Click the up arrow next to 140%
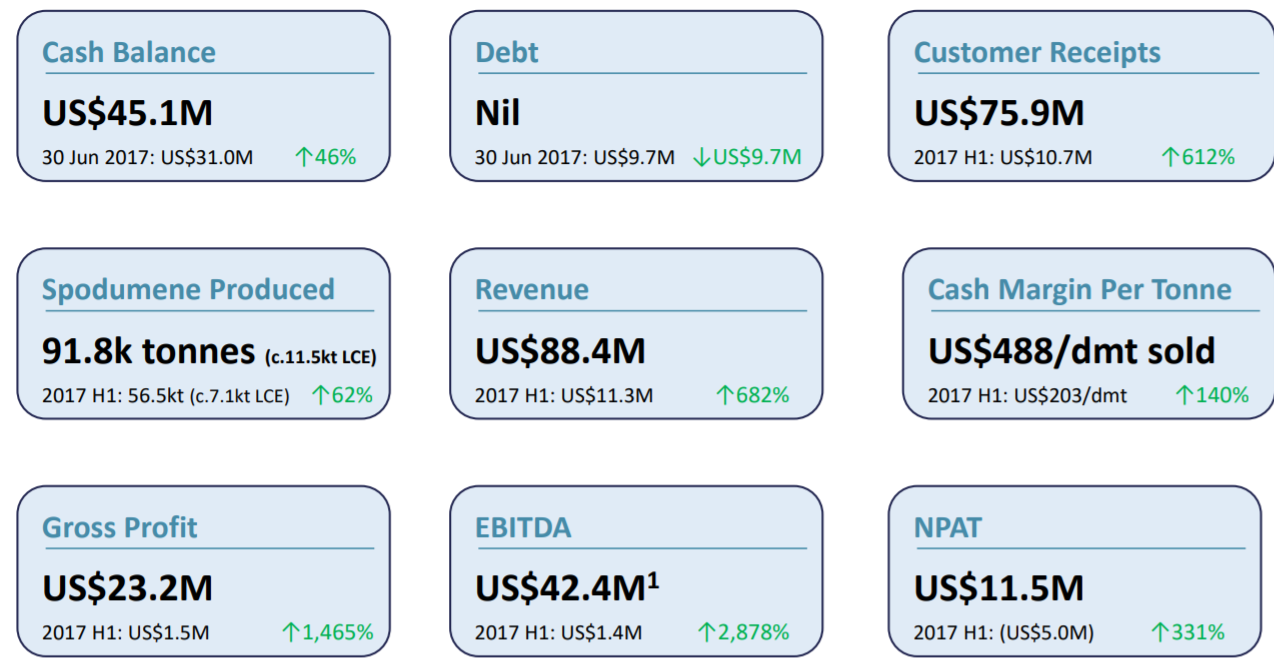This screenshot has height=662, width=1274. click(1184, 395)
